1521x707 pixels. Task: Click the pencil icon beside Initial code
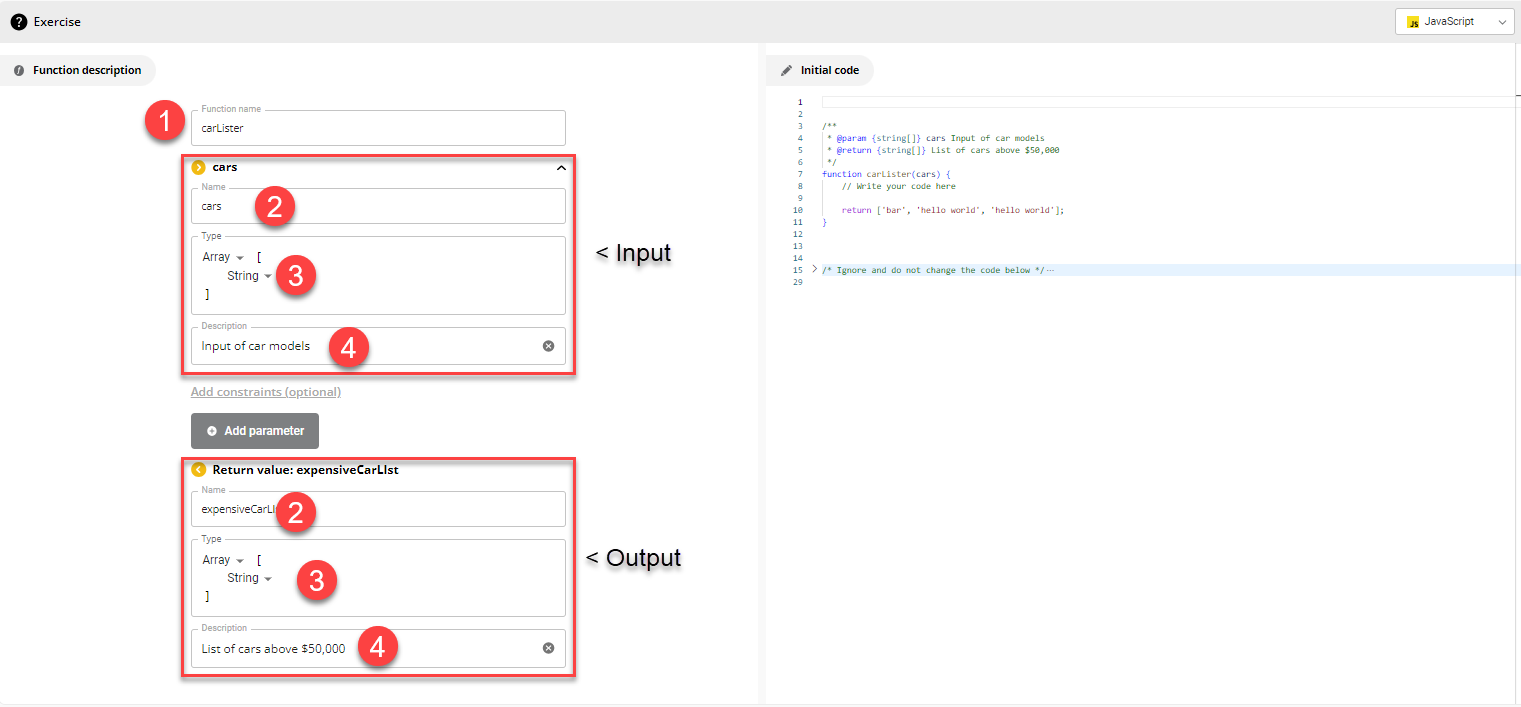(x=786, y=71)
